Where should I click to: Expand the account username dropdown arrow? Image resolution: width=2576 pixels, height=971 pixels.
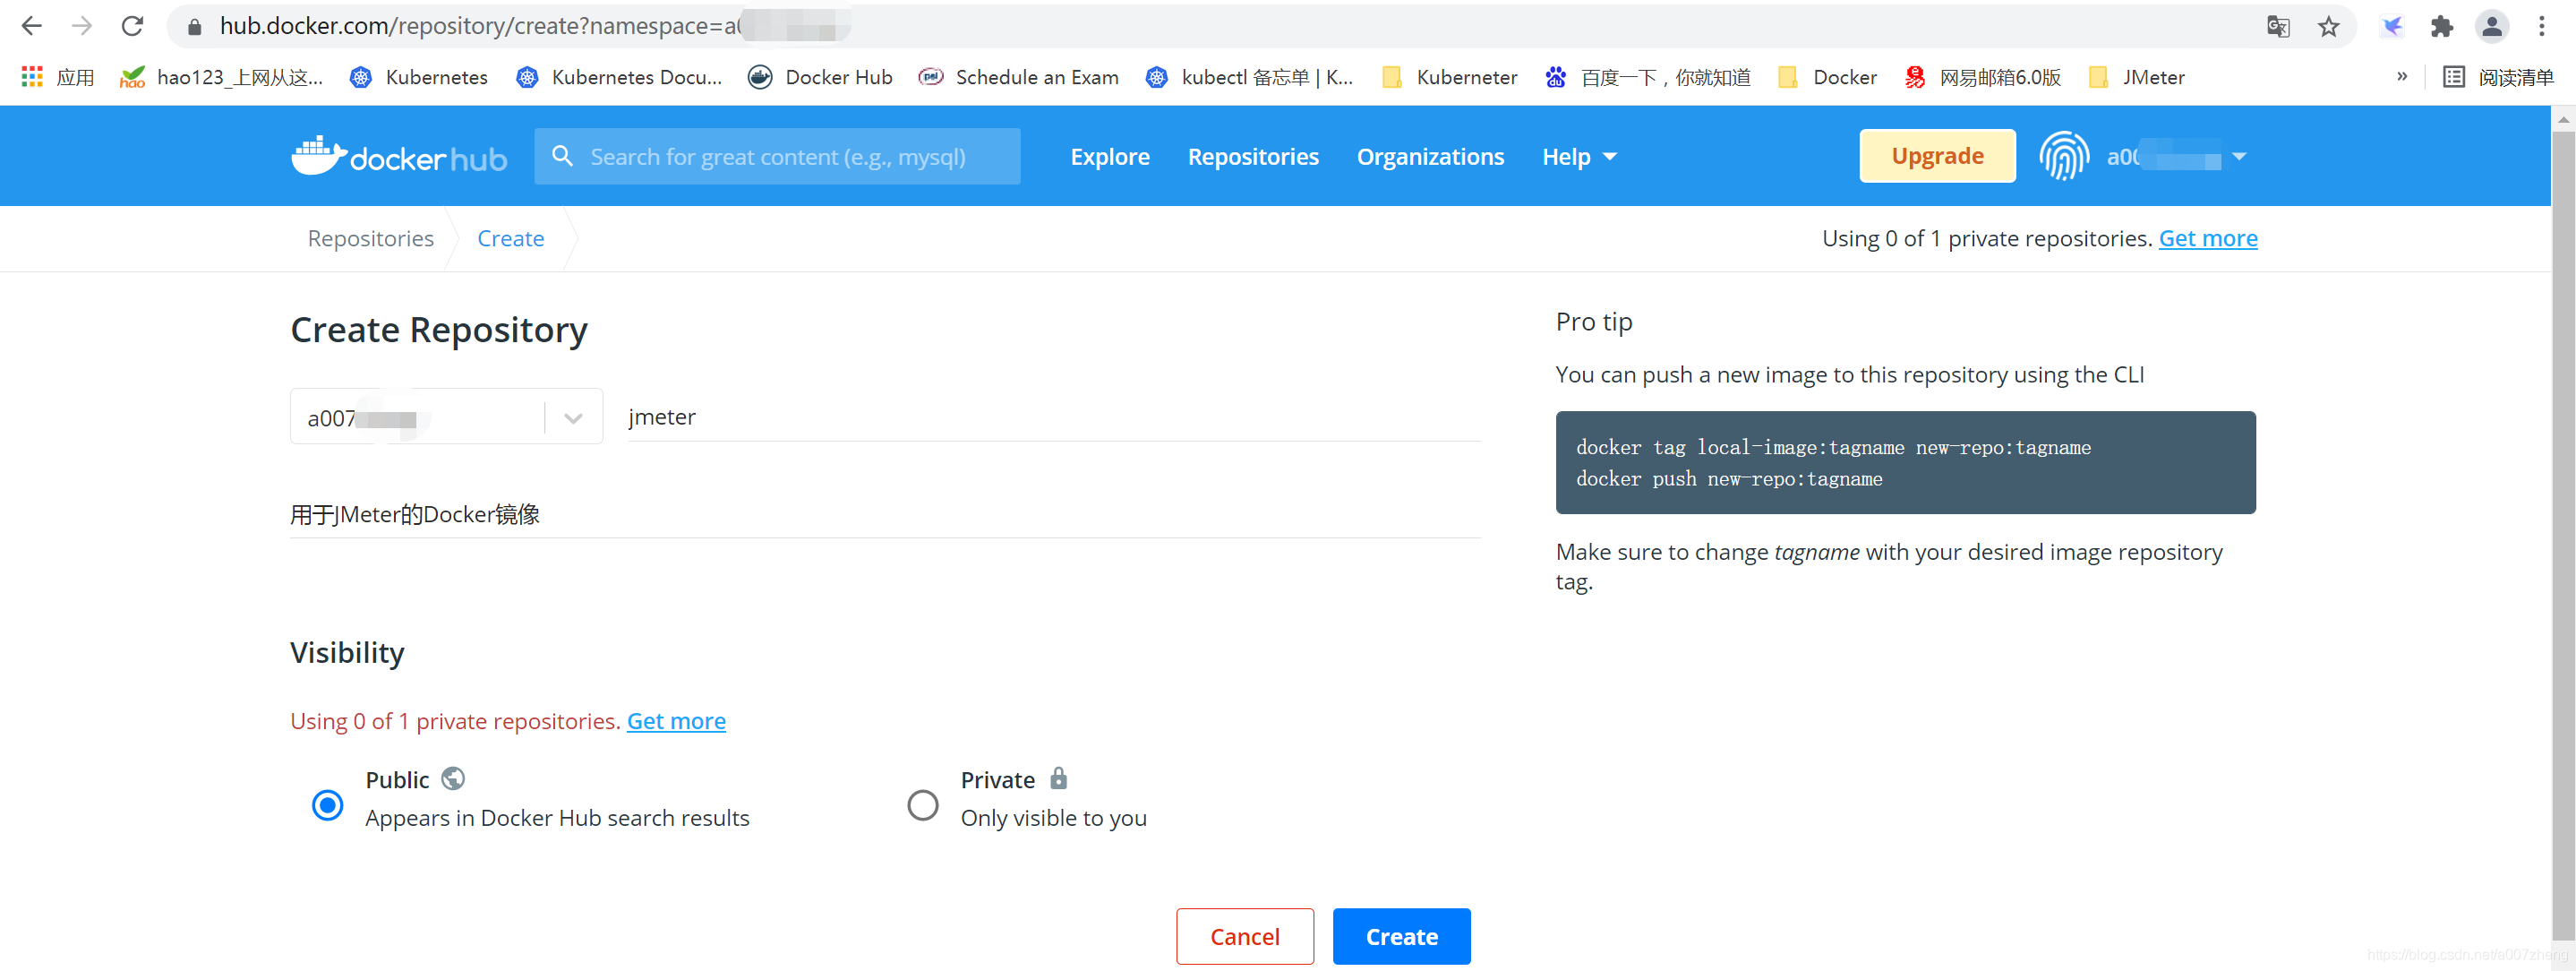[2239, 157]
